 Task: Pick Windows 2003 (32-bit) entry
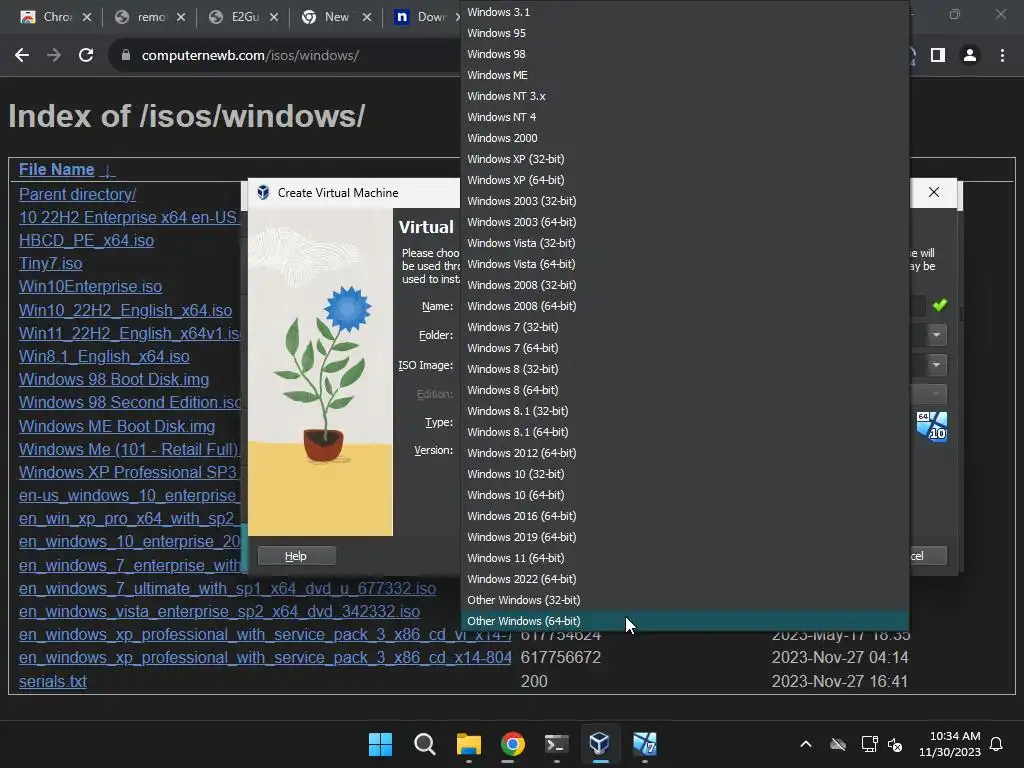[x=684, y=200]
